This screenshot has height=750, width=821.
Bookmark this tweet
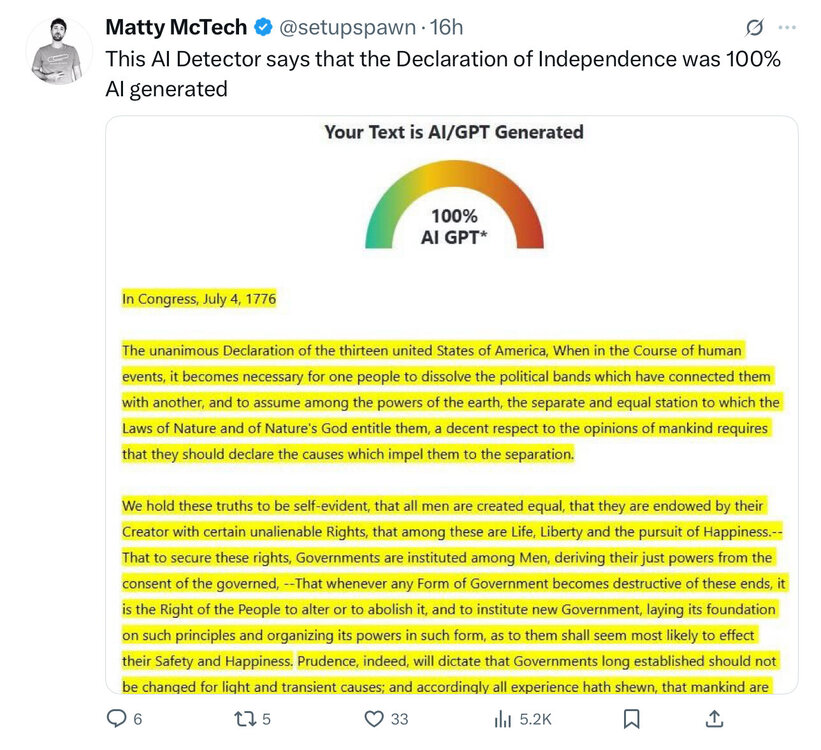(631, 718)
